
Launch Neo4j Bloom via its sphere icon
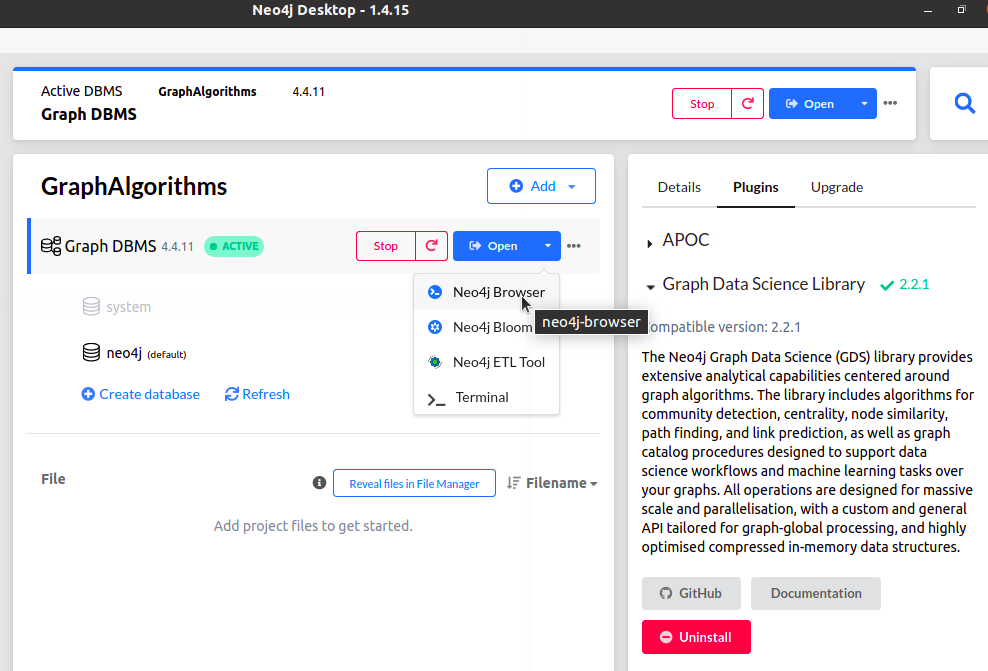pos(435,327)
